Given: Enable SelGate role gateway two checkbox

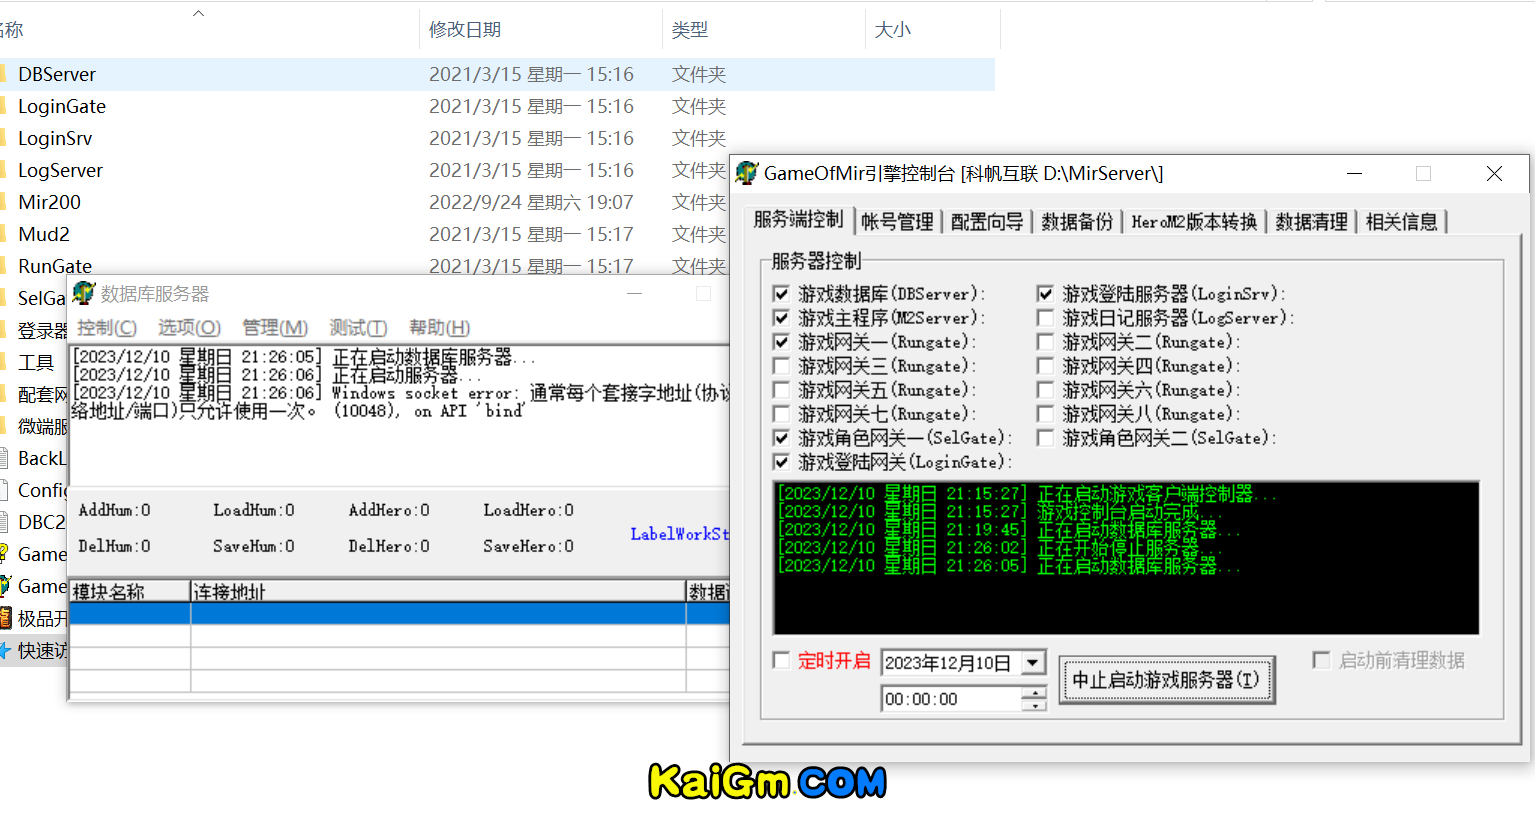Looking at the screenshot, I should (1045, 438).
